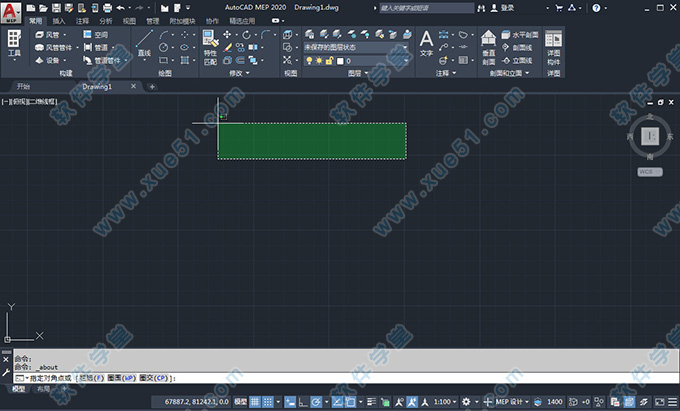Click the 圈围(WP) command option
Image resolution: width=680 pixels, height=411 pixels.
coord(121,378)
